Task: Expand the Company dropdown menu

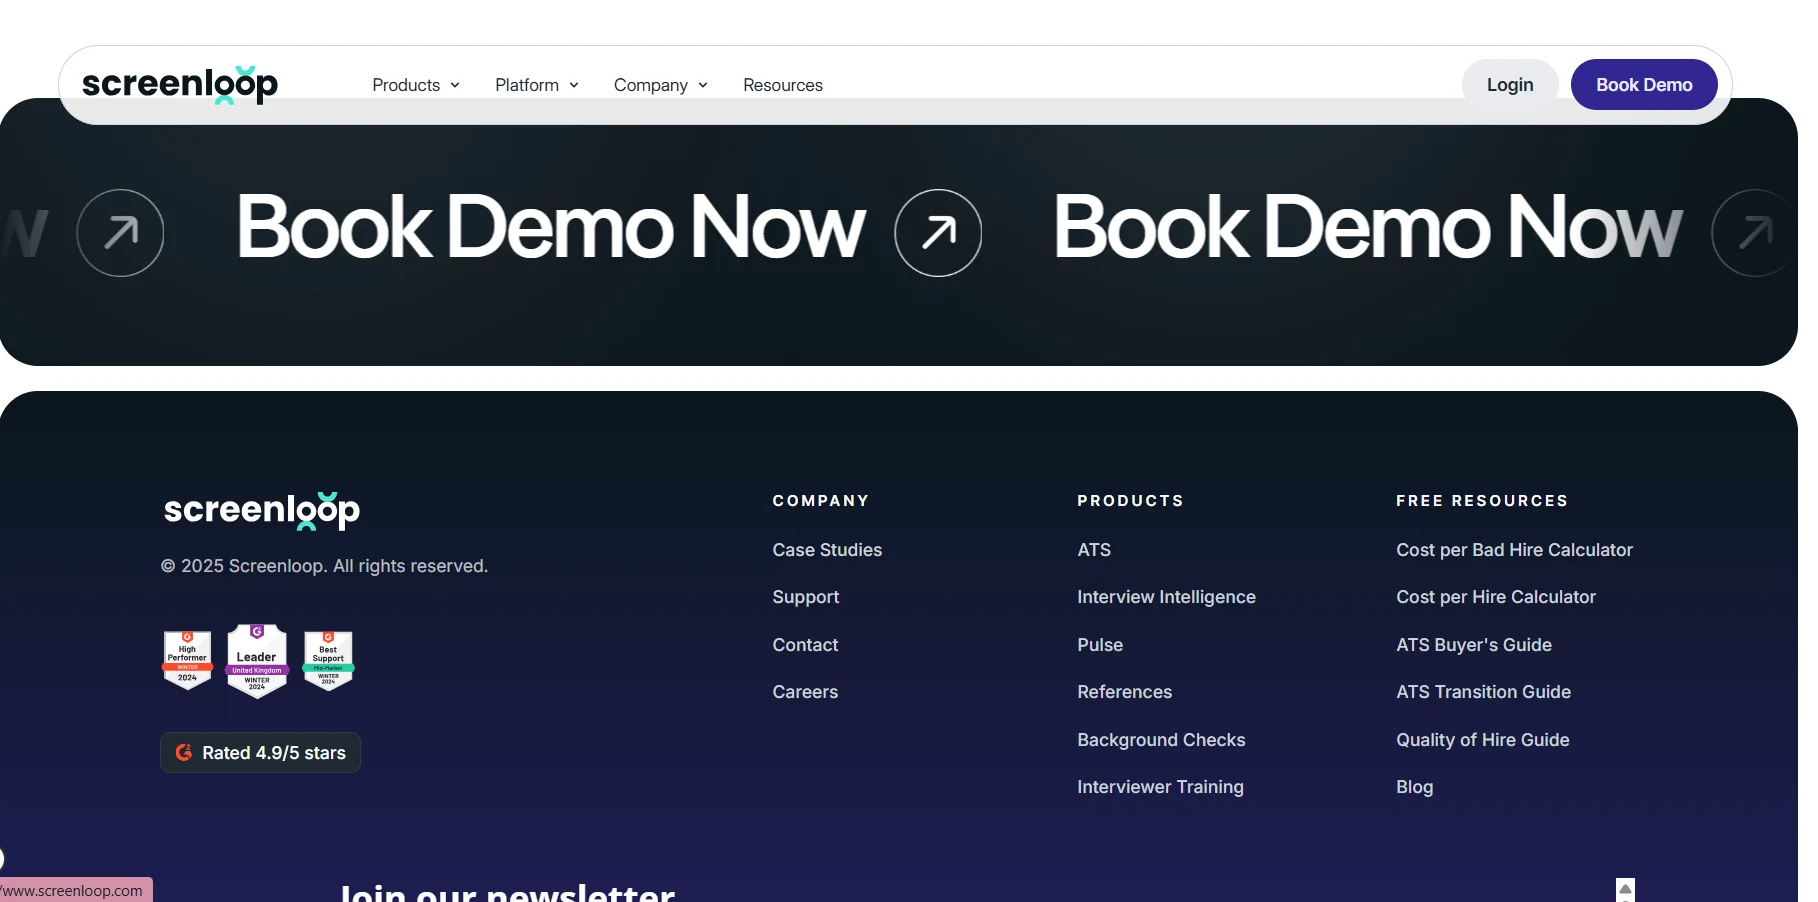Action: (661, 85)
